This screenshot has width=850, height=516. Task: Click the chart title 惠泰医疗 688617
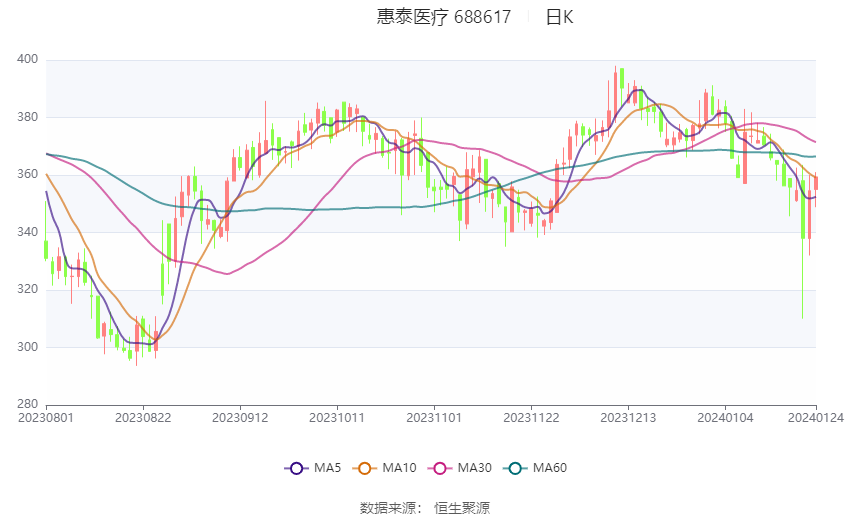click(x=444, y=17)
